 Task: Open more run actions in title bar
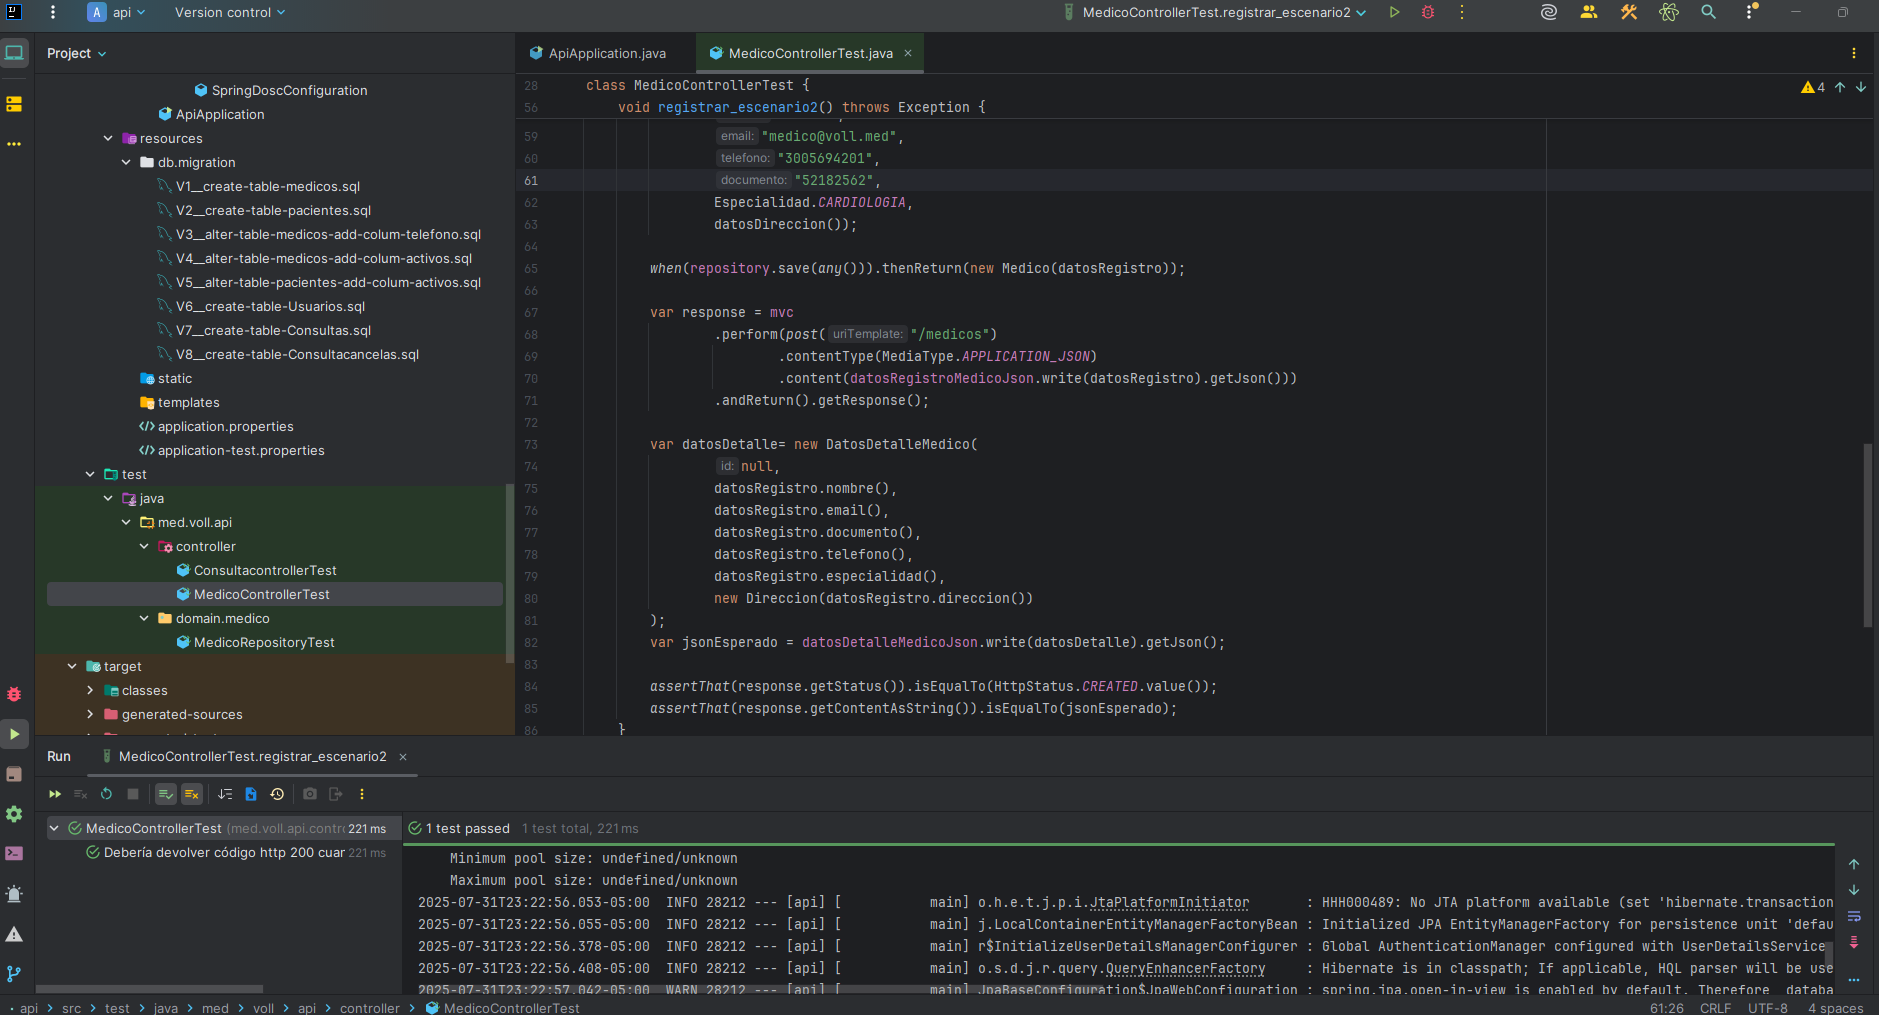pos(1462,12)
